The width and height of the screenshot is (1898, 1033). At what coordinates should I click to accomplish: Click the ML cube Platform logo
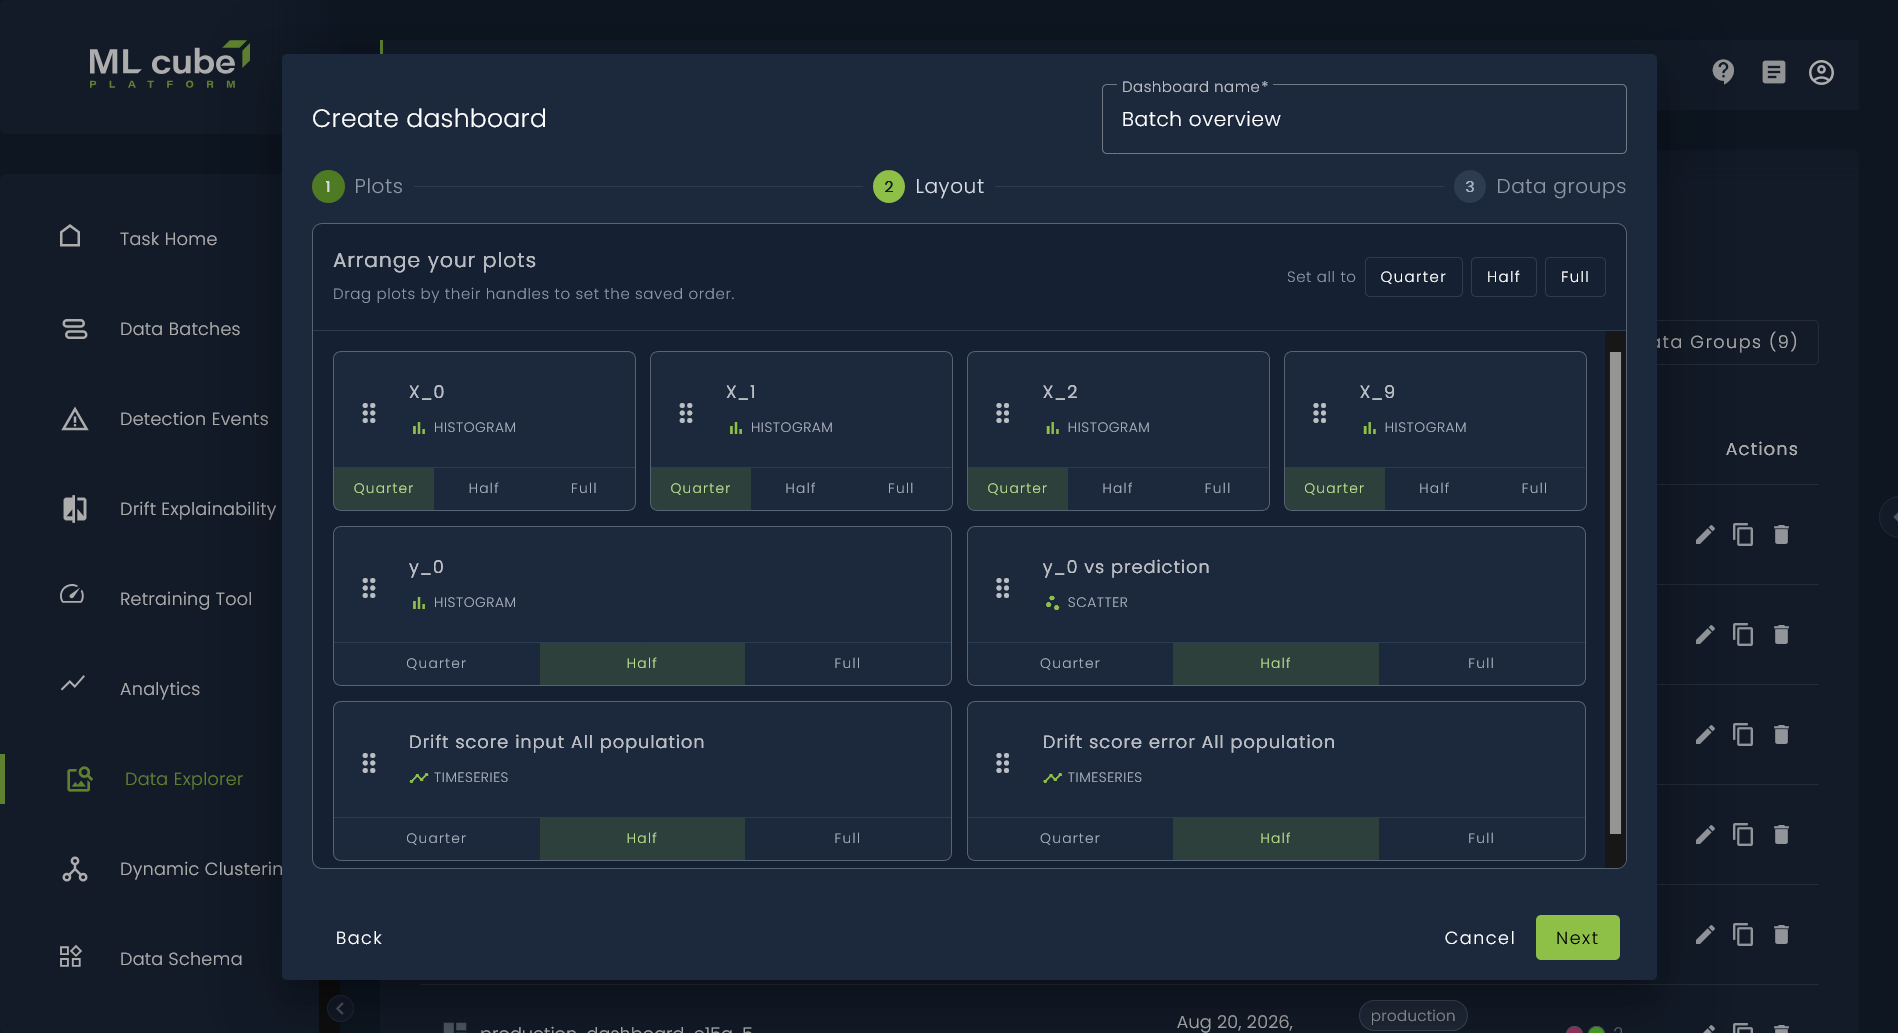pyautogui.click(x=169, y=65)
